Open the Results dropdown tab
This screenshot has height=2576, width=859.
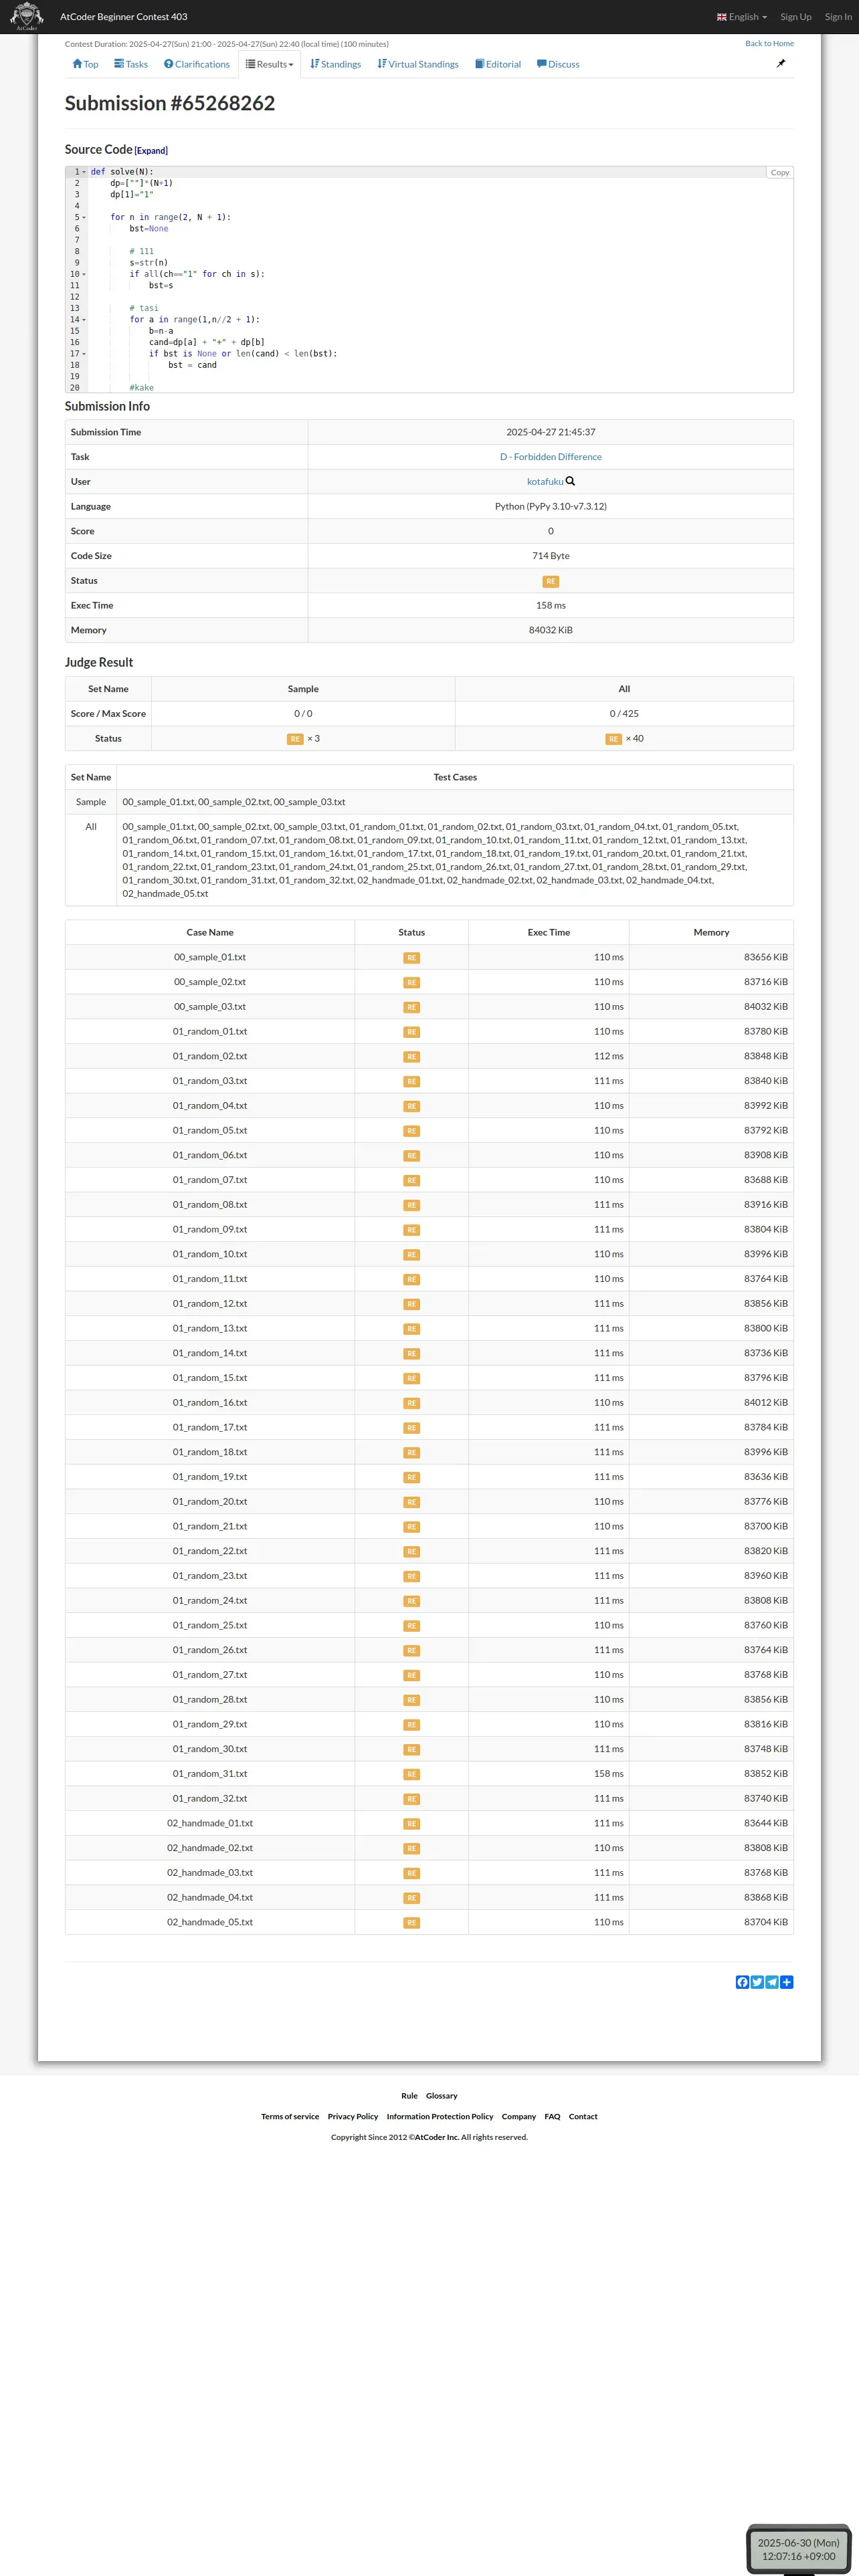(270, 64)
